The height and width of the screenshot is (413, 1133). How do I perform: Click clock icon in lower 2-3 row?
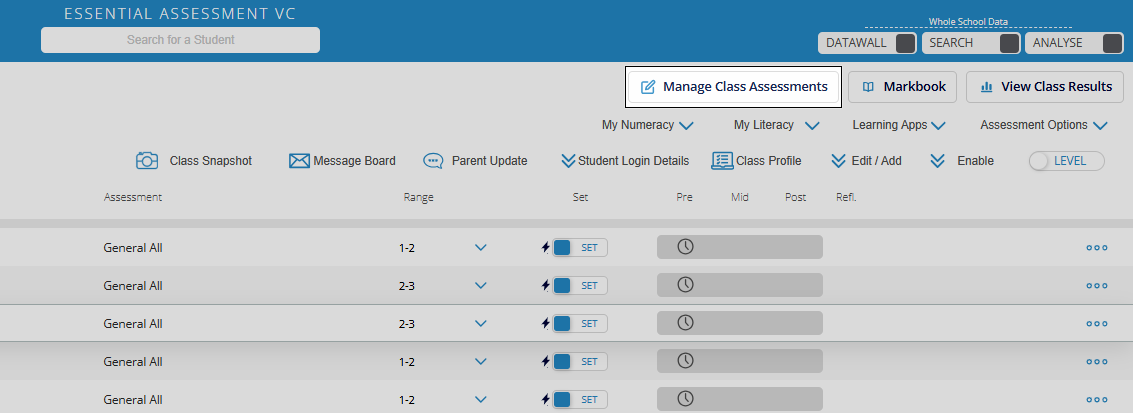[685, 323]
